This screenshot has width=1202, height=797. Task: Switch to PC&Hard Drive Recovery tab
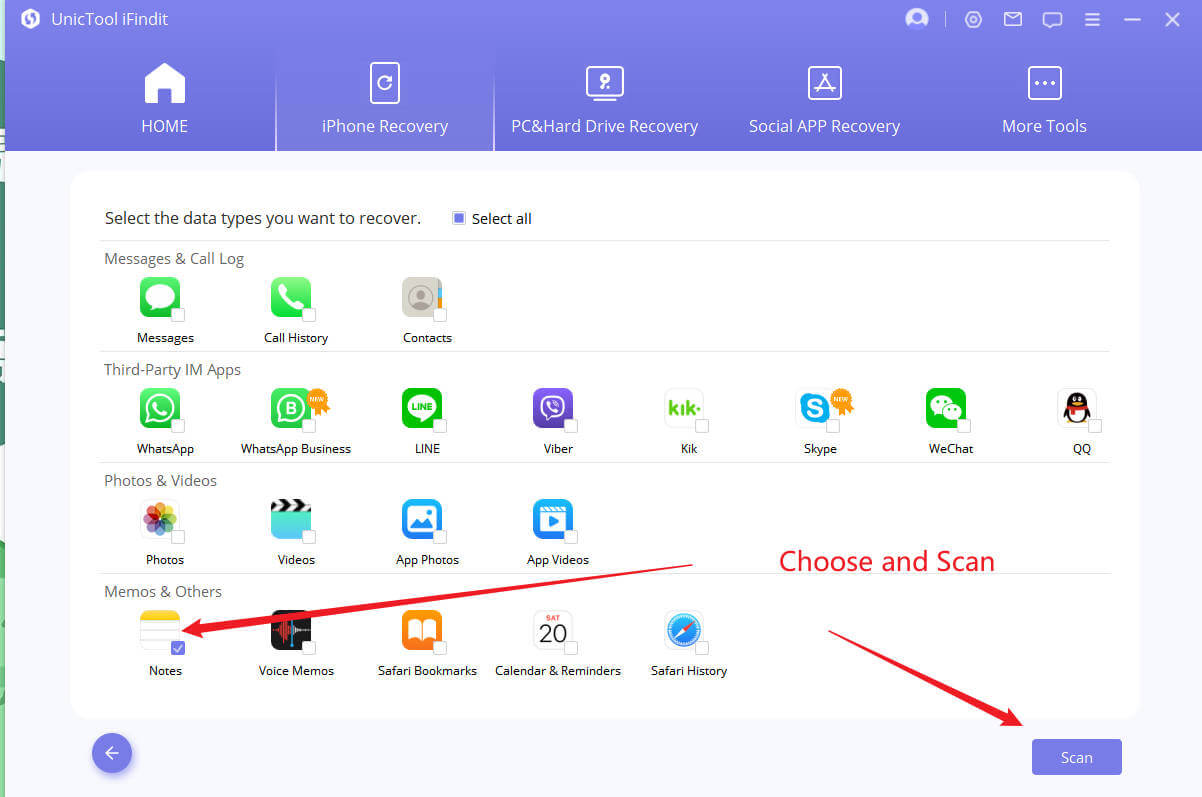pyautogui.click(x=605, y=100)
